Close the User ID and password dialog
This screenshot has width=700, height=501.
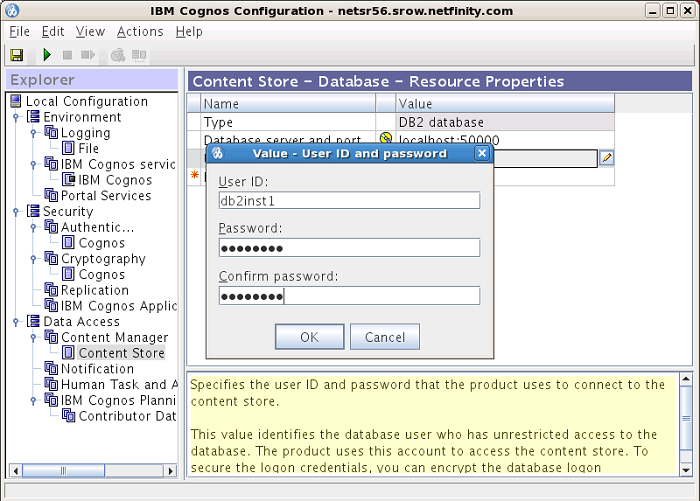(x=482, y=153)
